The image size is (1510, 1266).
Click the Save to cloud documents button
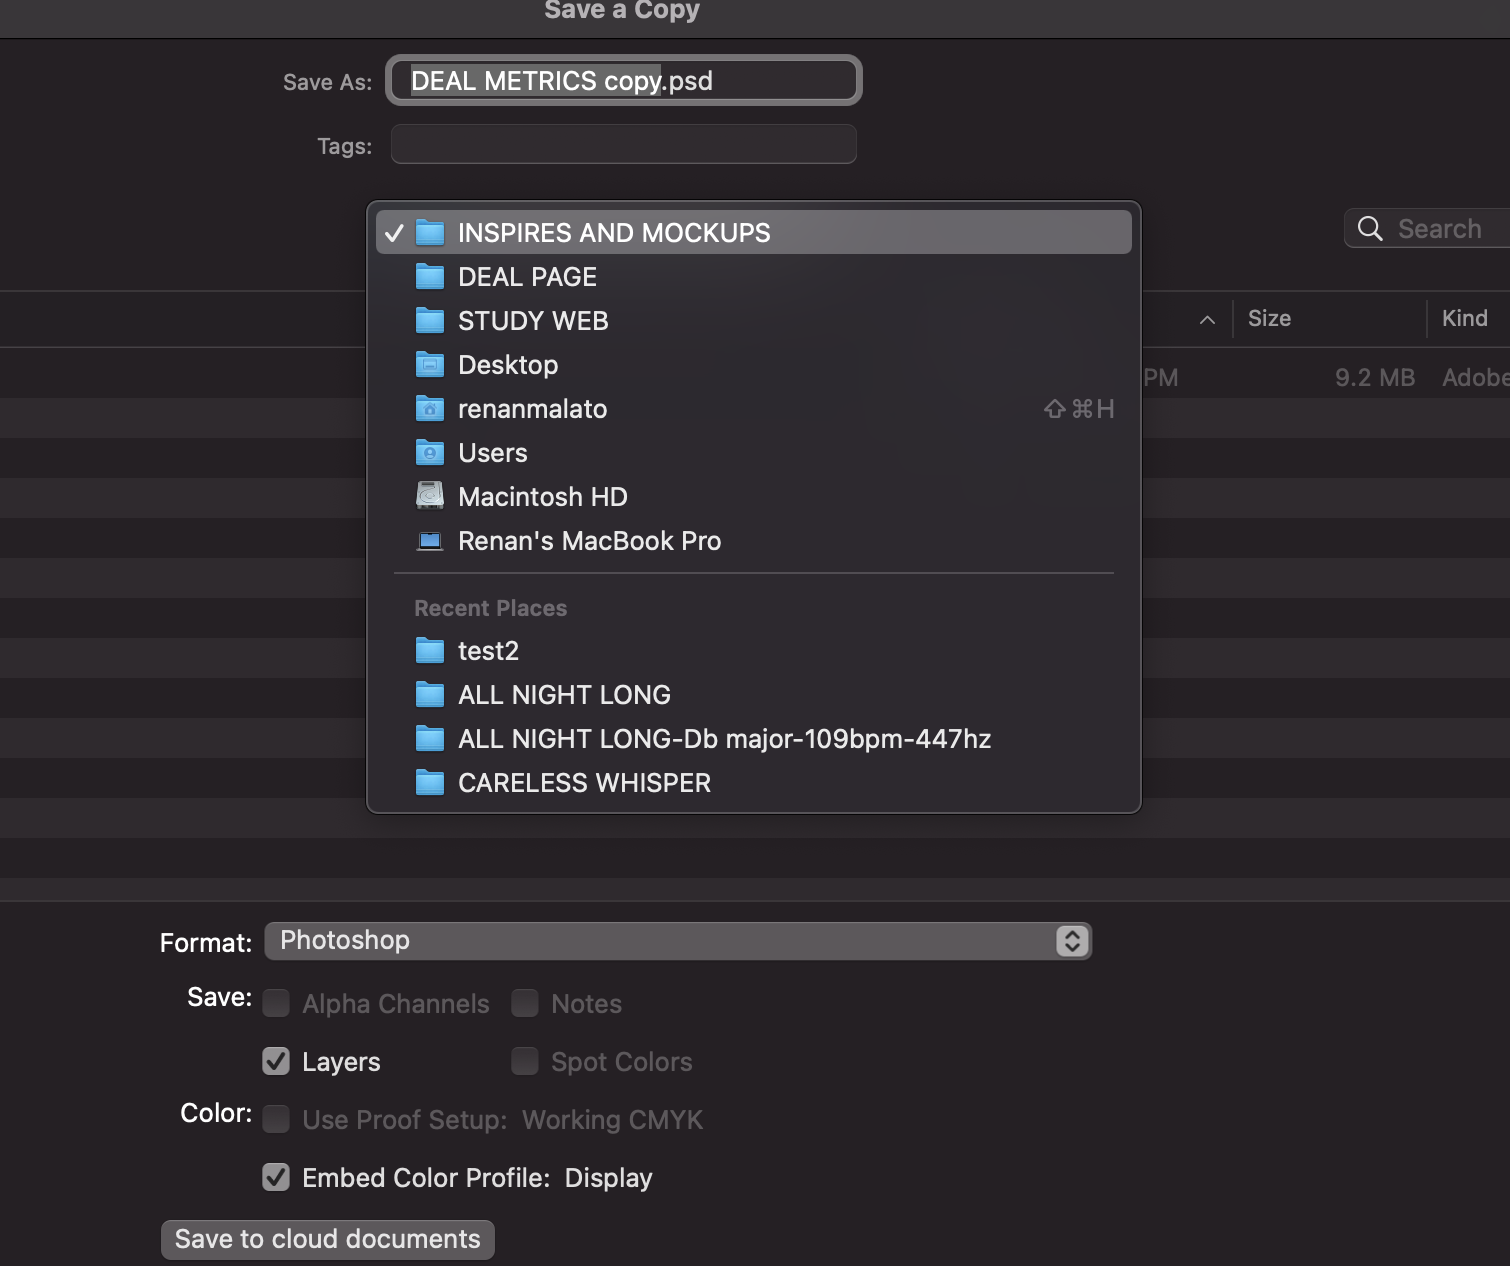pyautogui.click(x=327, y=1239)
